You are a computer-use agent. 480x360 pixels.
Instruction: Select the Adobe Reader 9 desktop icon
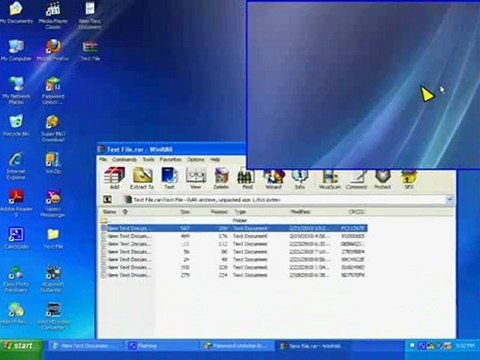(16, 203)
